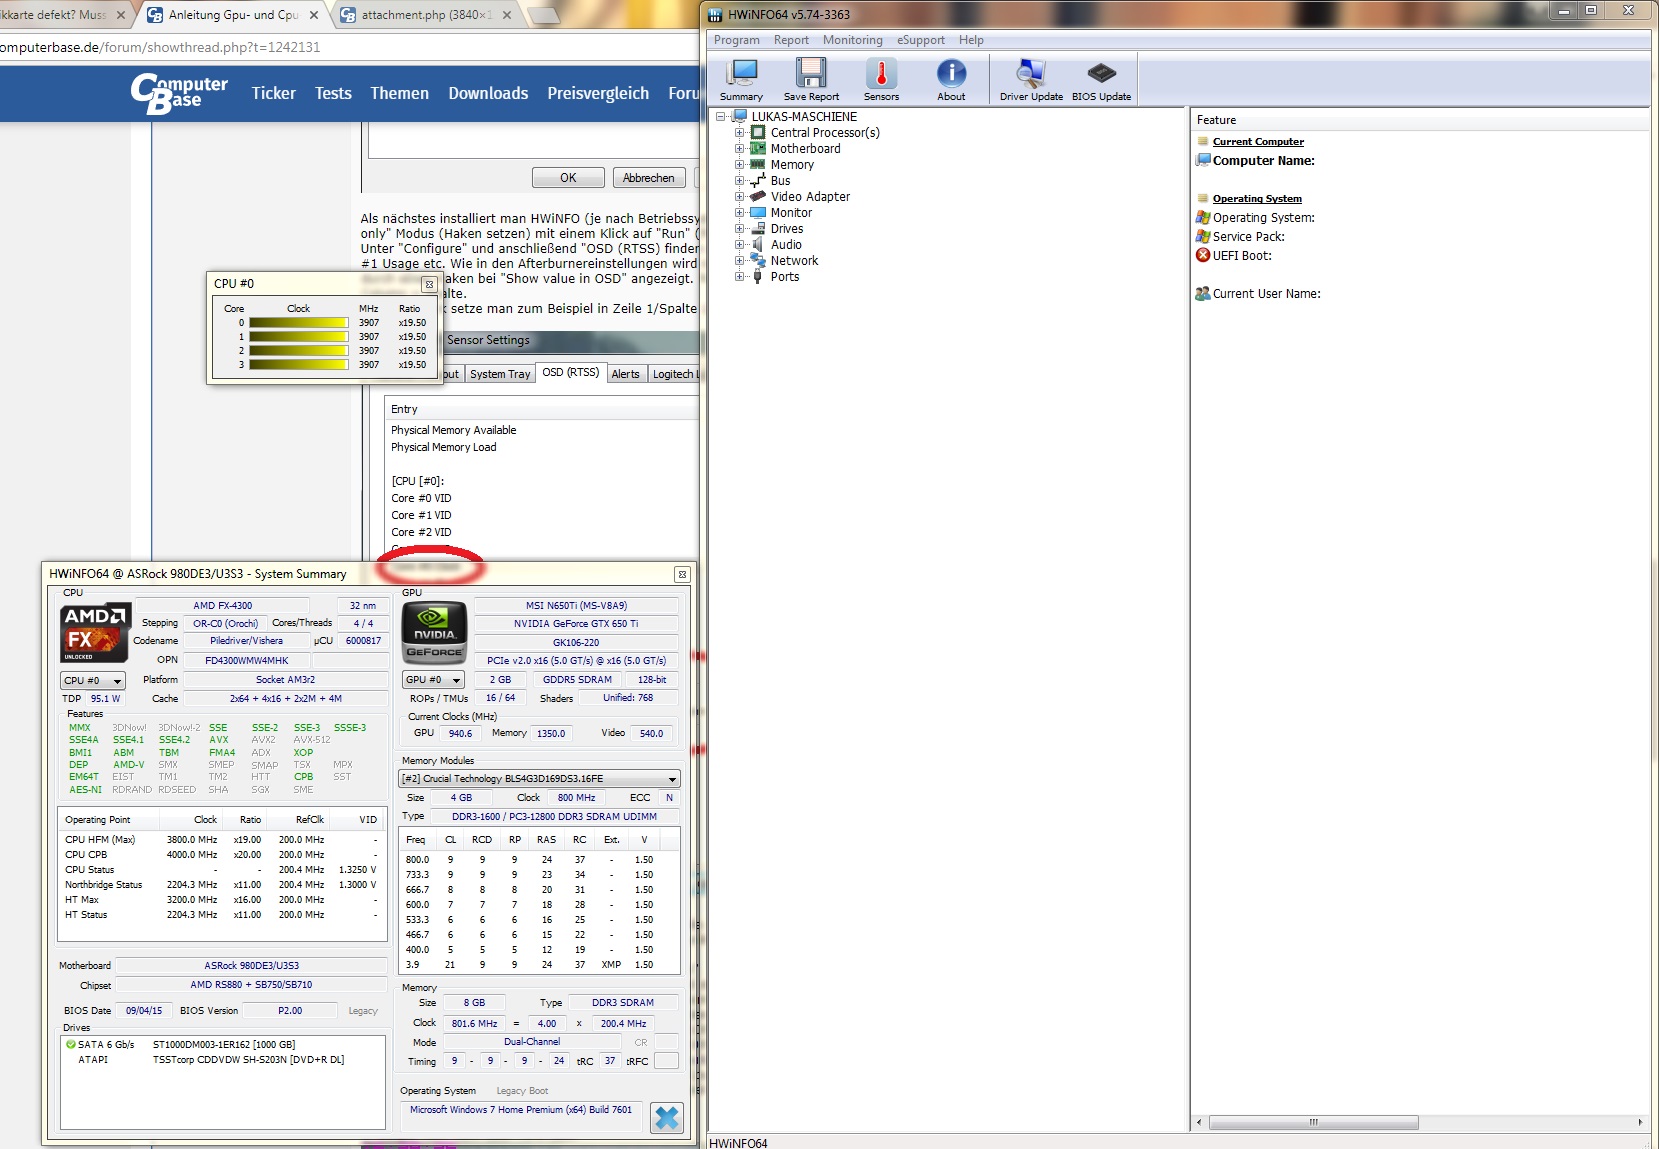Viewport: 1659px width, 1149px height.
Task: Close the attachment.php browser tab
Action: tap(507, 15)
